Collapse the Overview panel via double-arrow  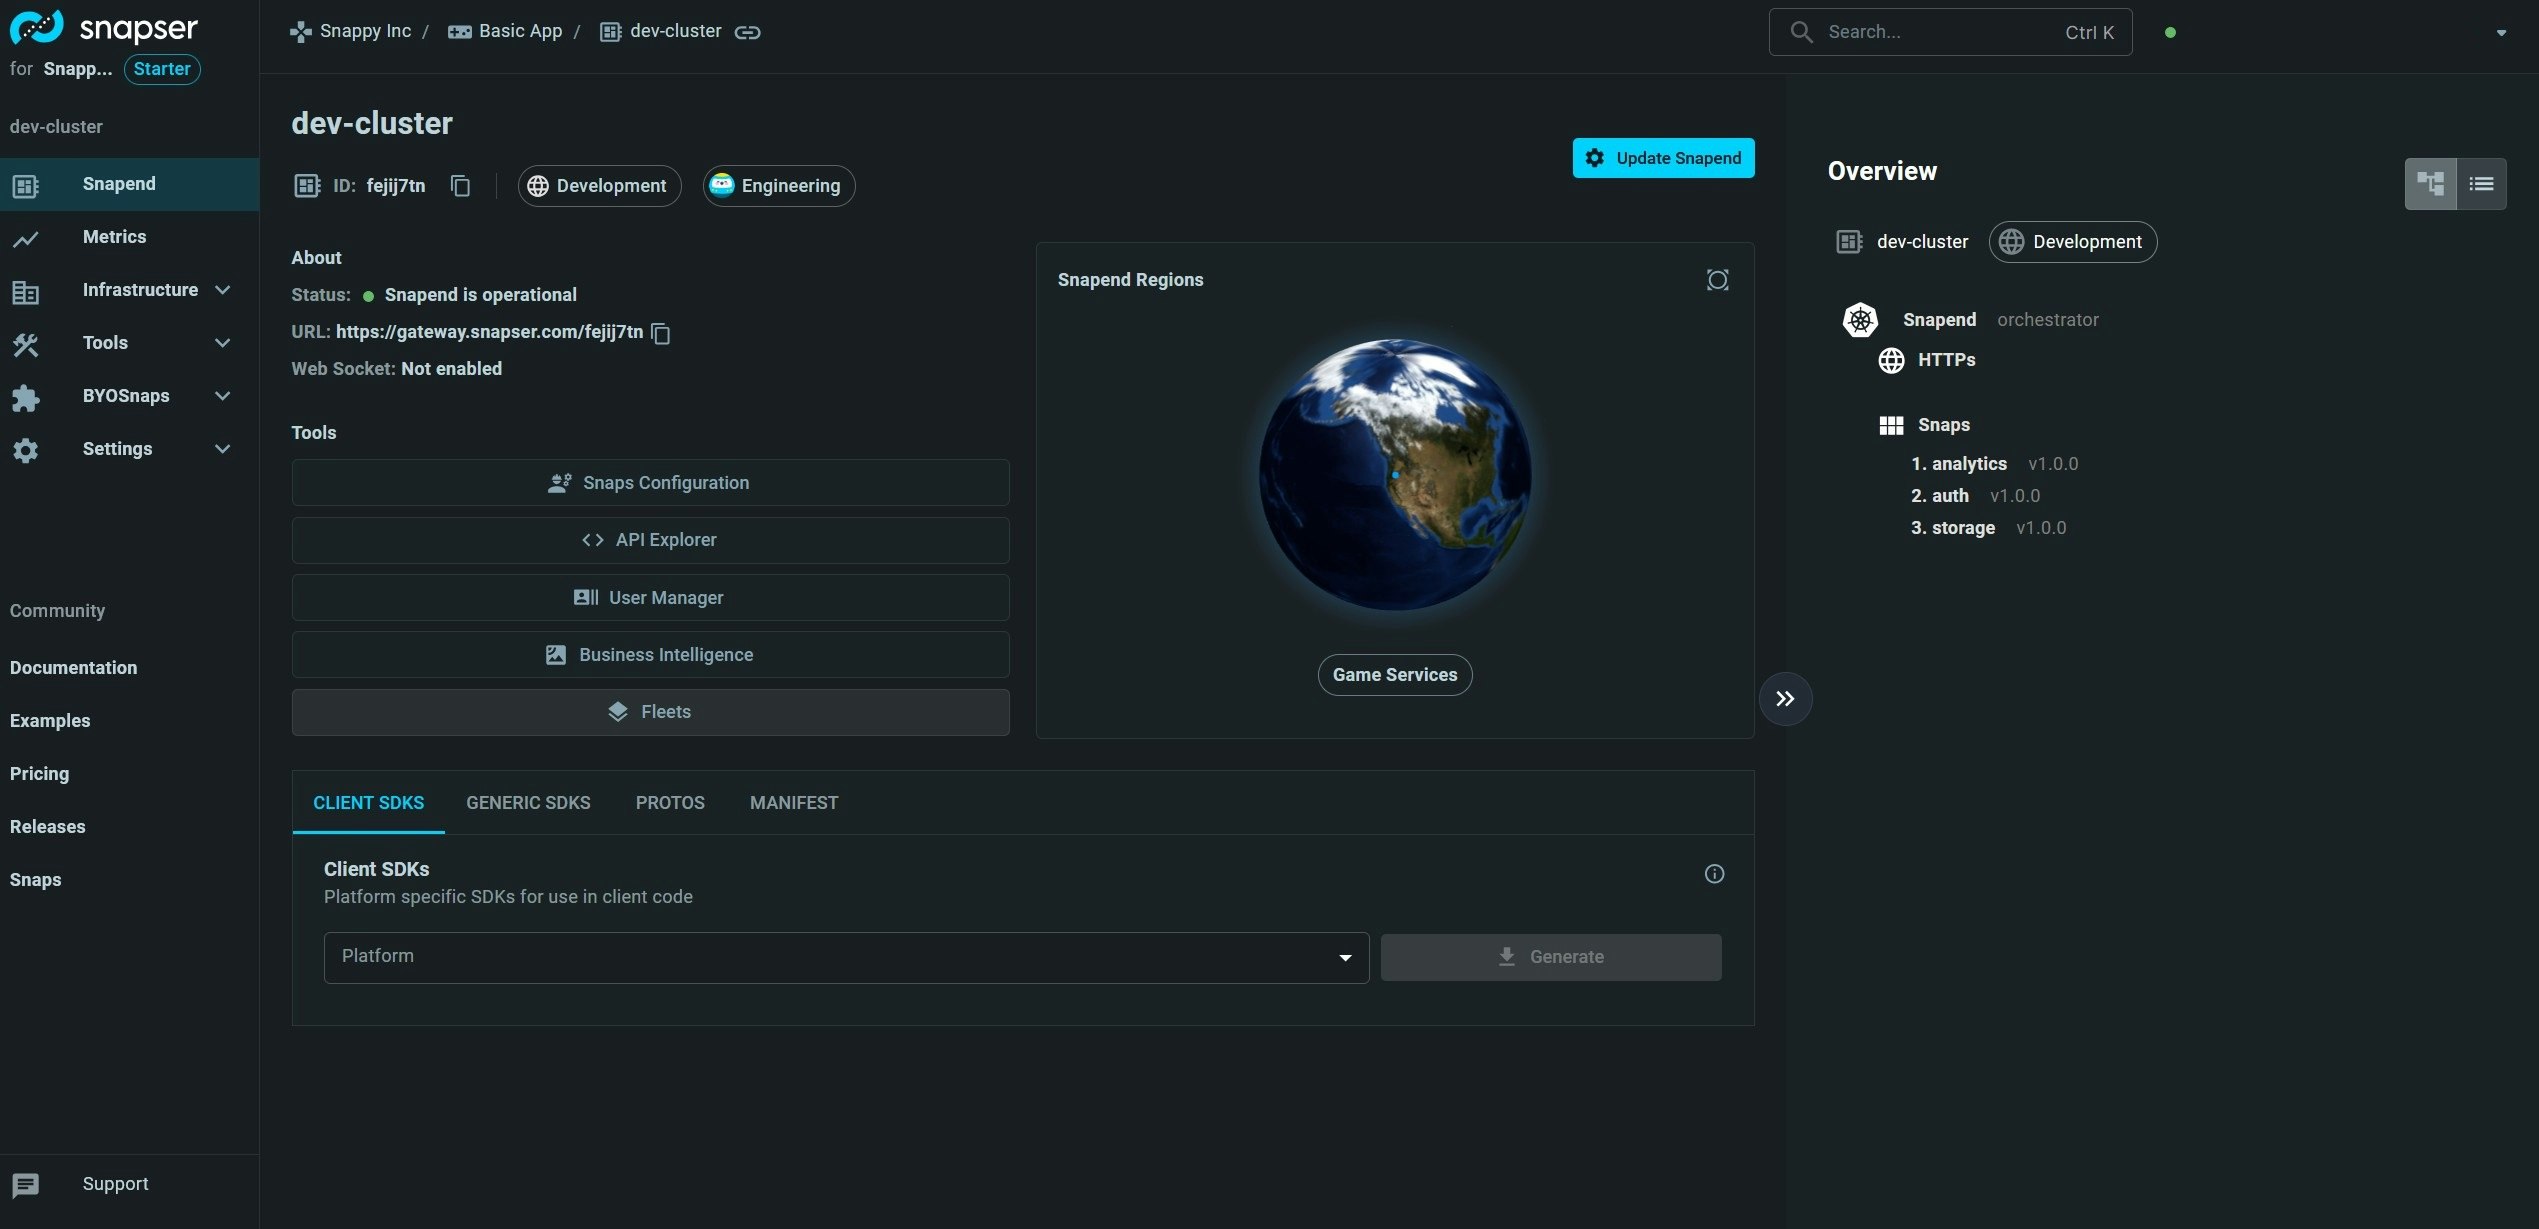[x=1786, y=698]
